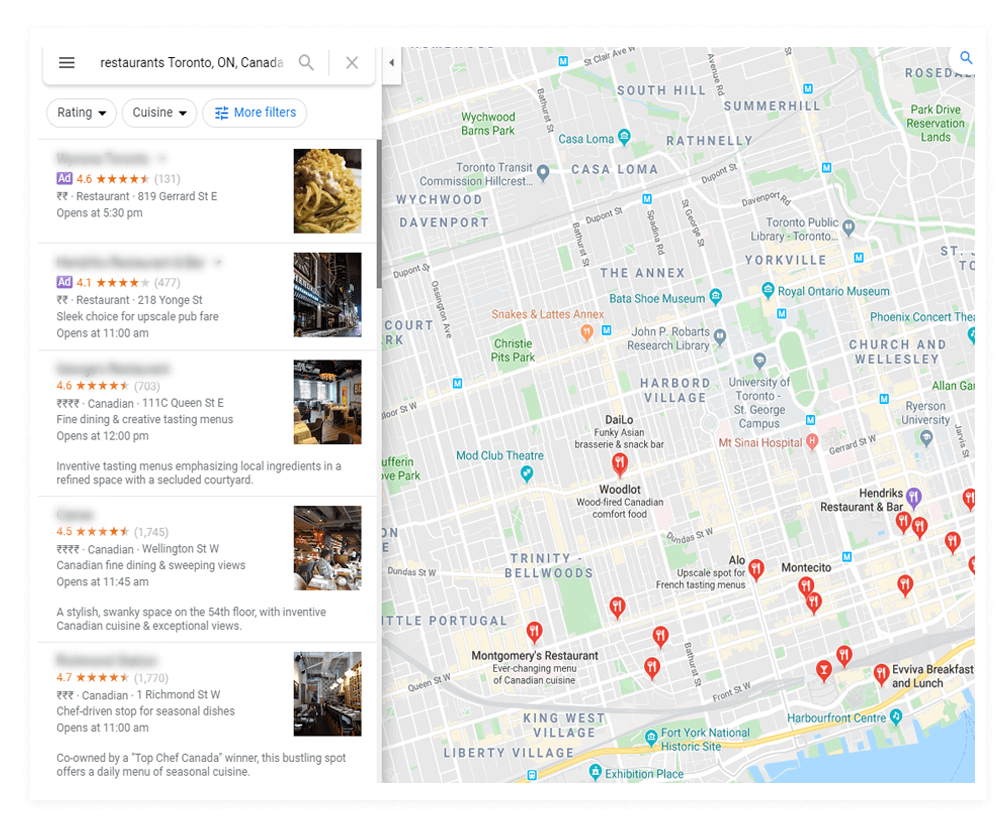Open thumbnail for 111C Queen St E restaurant
Screen dimensions: 1007x831
coord(328,402)
